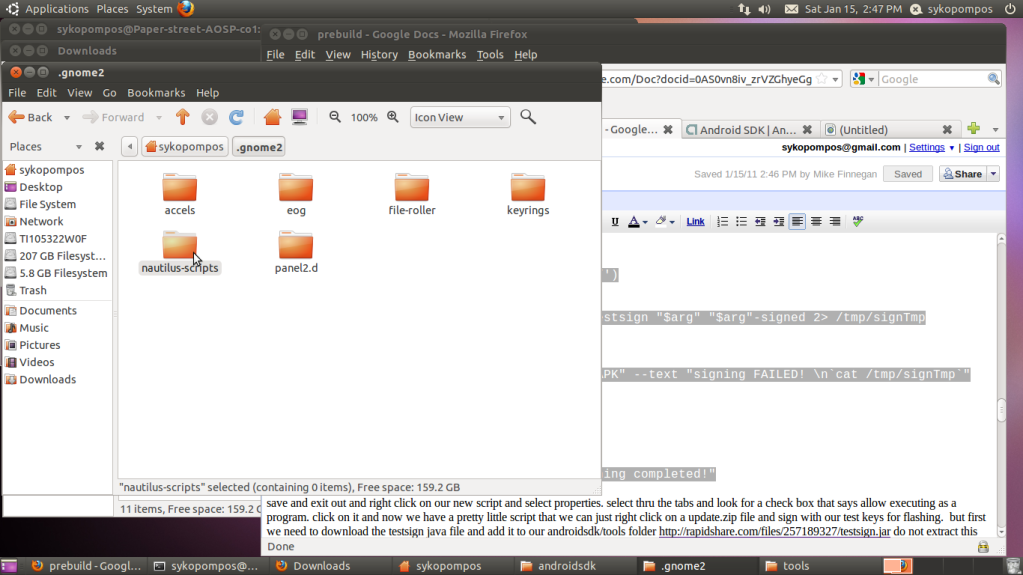Open the file search magnifier in Nautilus

(x=528, y=117)
